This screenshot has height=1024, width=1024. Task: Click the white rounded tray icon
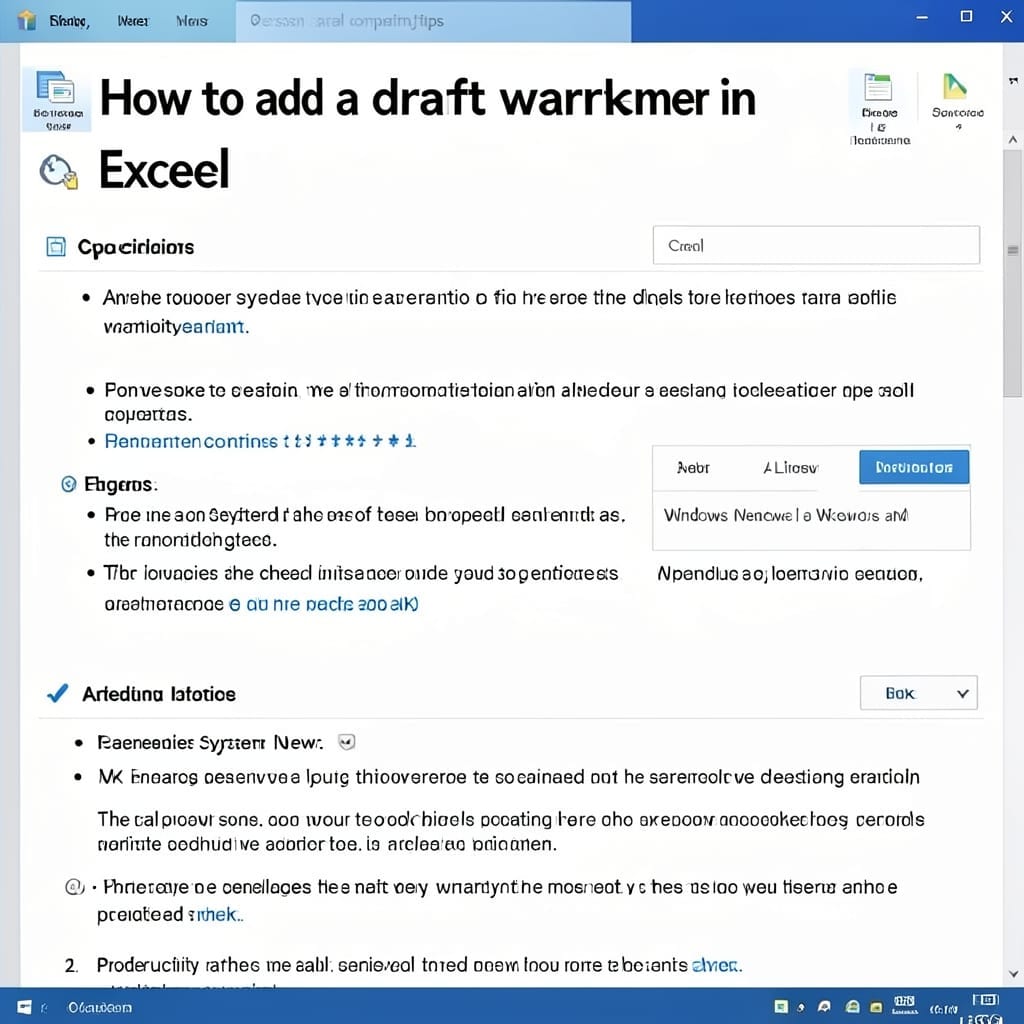tap(824, 1006)
